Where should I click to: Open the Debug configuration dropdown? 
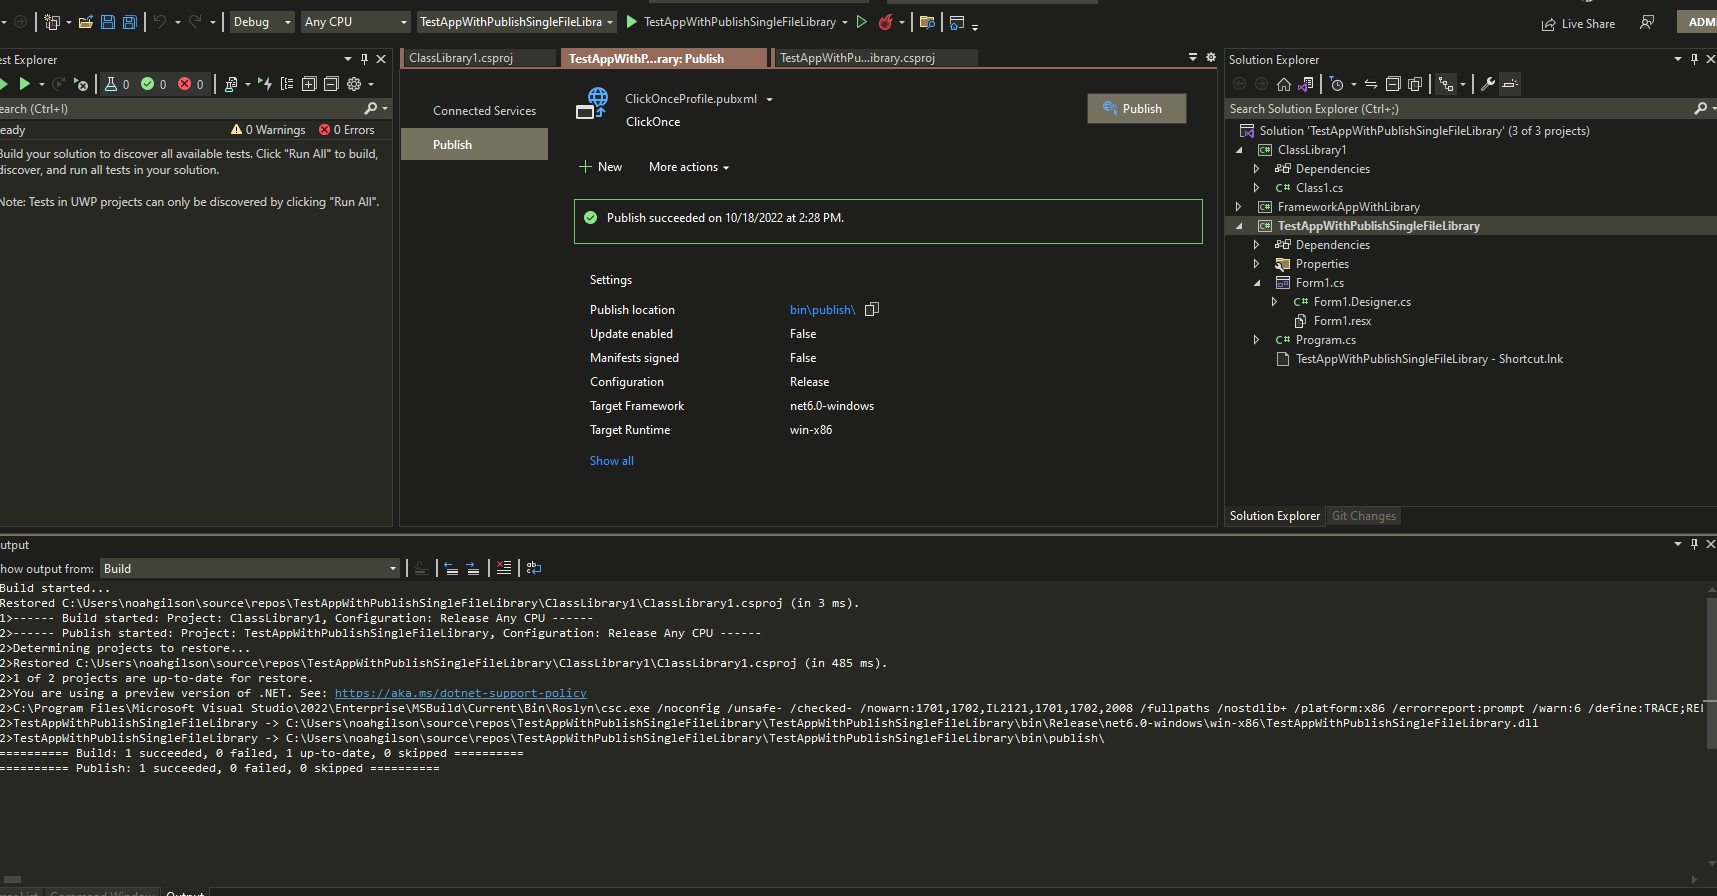coord(262,22)
